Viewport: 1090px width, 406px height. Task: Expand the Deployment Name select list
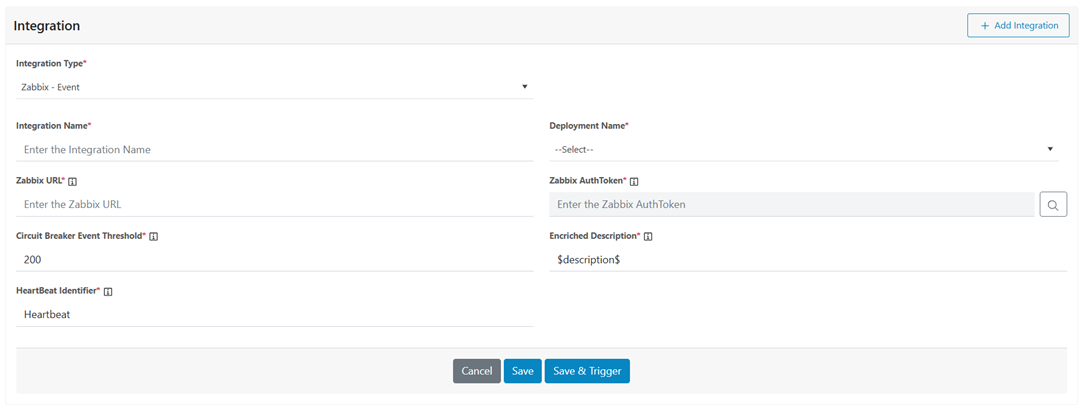[x=803, y=149]
